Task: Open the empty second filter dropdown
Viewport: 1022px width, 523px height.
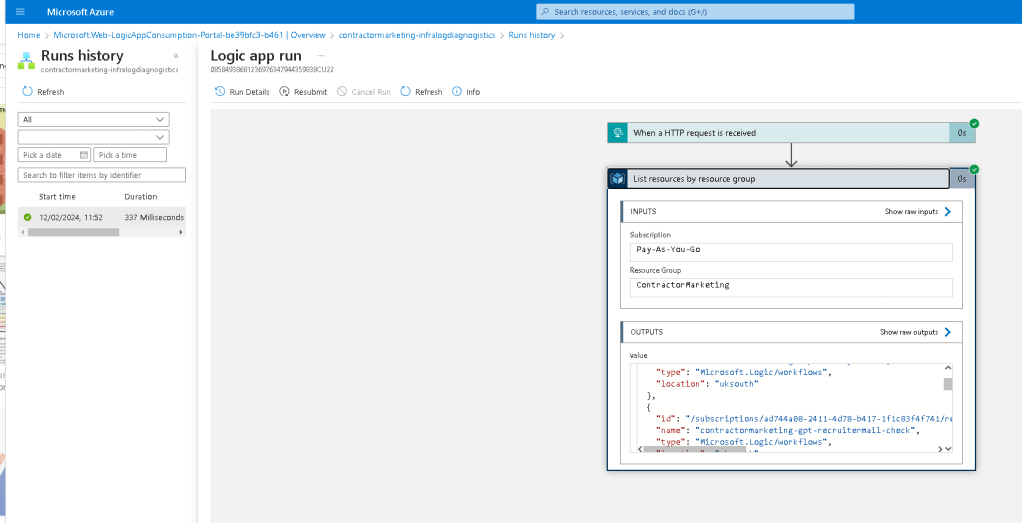Action: point(94,137)
